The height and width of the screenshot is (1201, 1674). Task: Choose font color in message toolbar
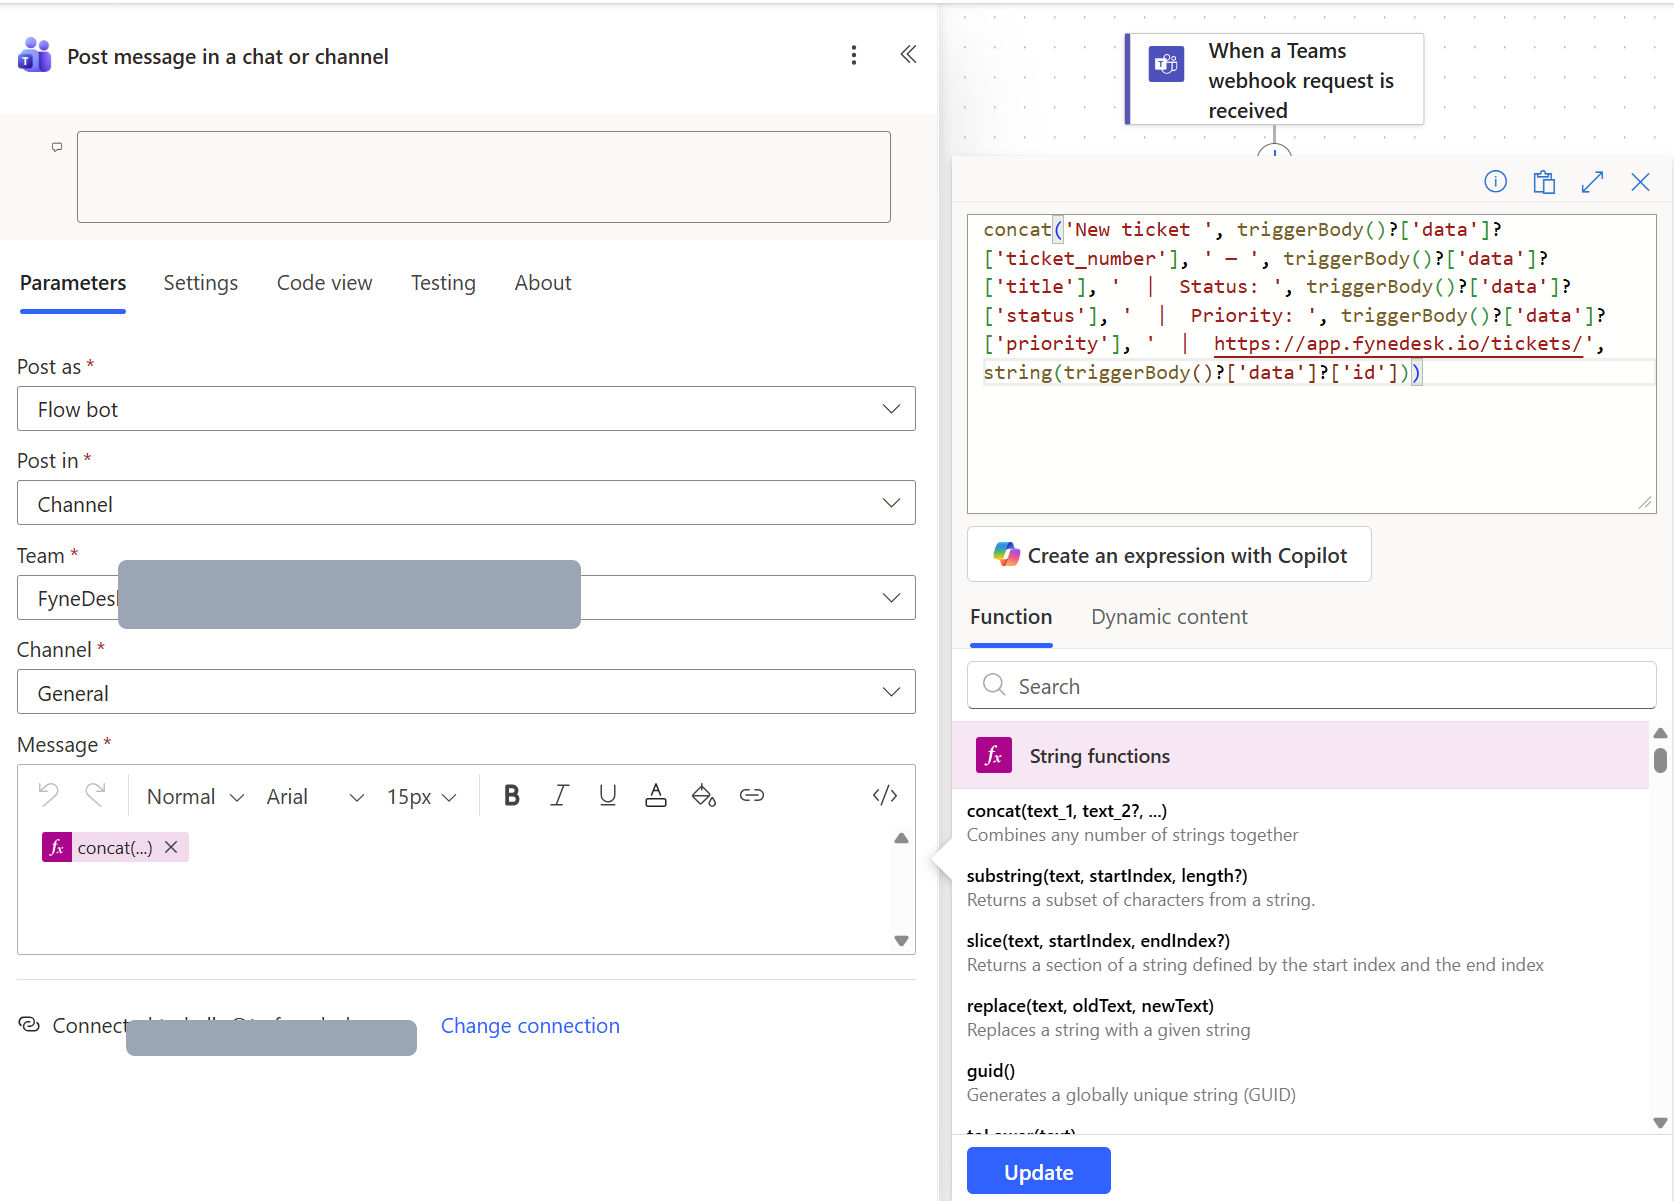655,795
